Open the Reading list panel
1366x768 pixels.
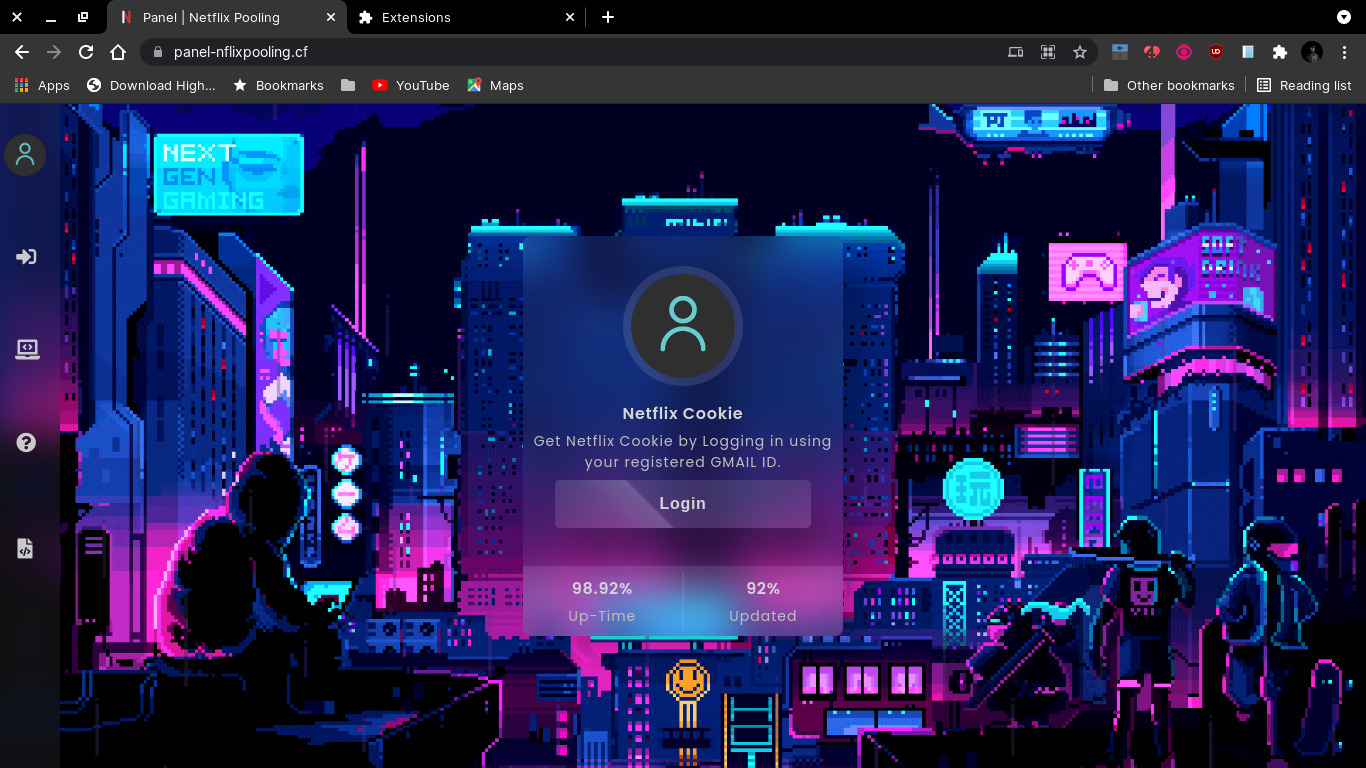tap(1304, 85)
